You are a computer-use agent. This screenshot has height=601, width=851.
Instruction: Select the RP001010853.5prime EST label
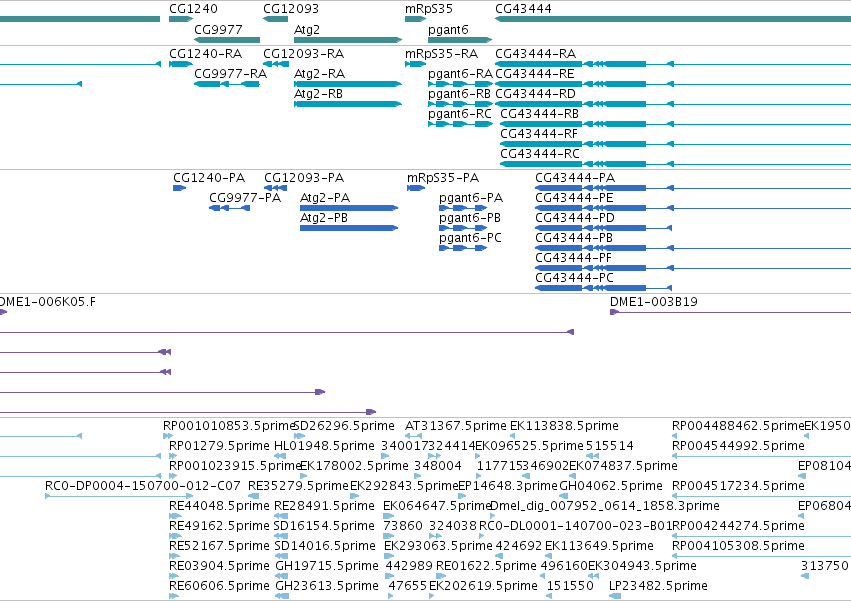228,426
